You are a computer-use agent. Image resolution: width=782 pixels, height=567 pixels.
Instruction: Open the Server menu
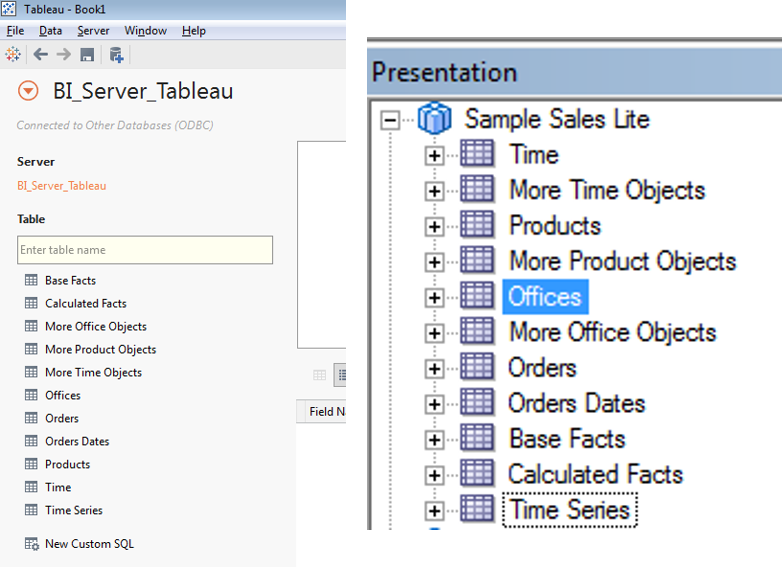click(x=93, y=31)
